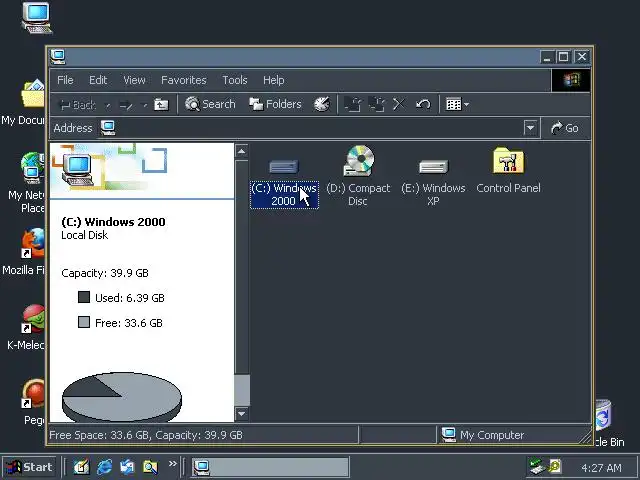Click the yellow system tray icon
640x480 pixels.
point(555,466)
